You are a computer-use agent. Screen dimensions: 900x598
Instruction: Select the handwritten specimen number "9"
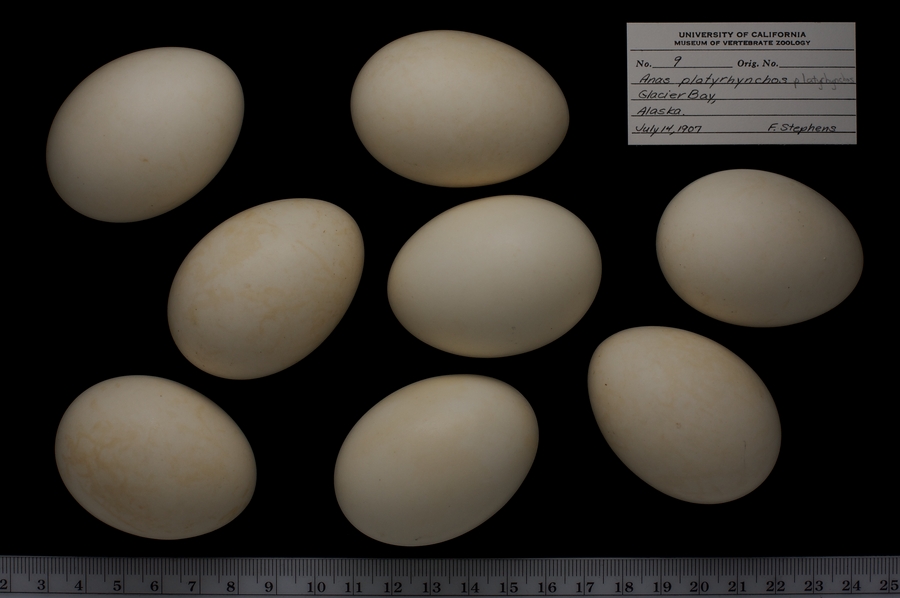coord(677,61)
